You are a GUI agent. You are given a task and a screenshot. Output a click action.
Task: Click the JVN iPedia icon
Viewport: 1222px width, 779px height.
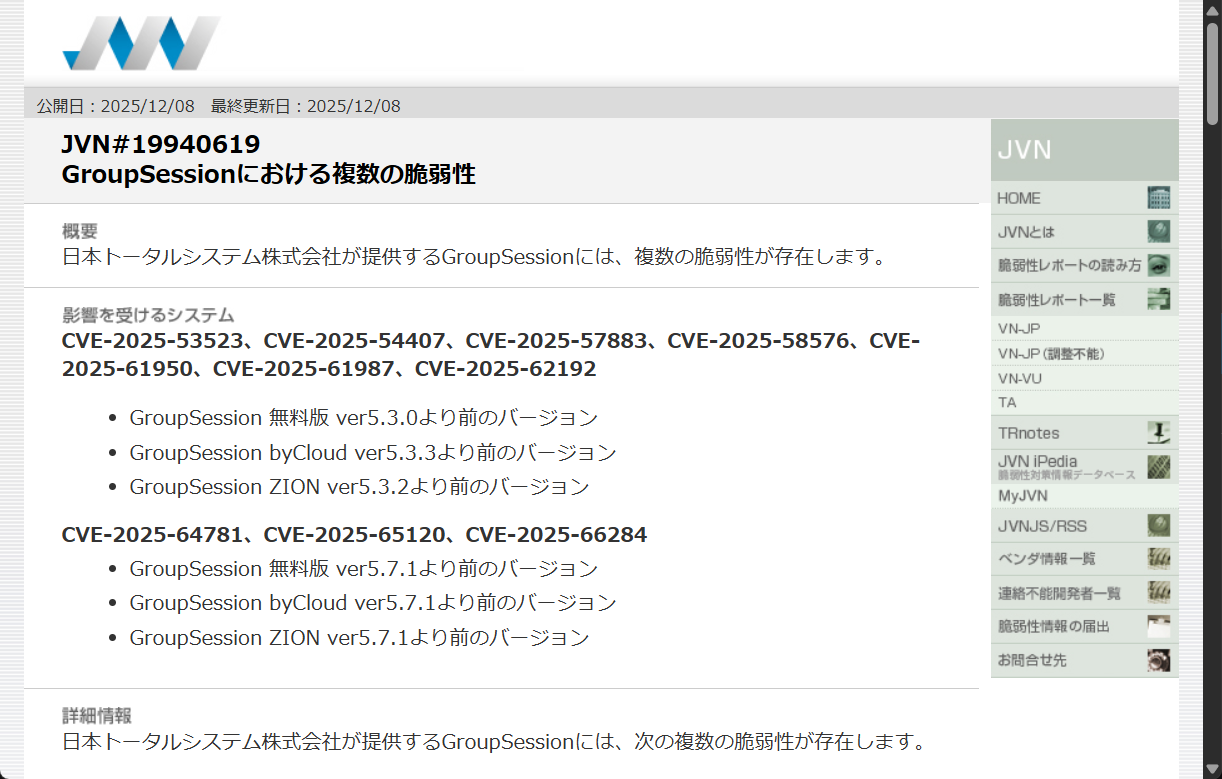[x=1158, y=467]
